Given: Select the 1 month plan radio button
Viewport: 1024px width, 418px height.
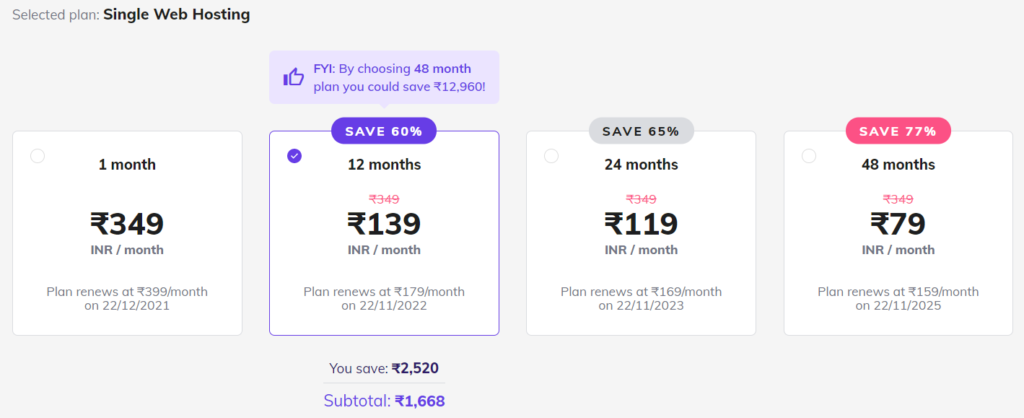Looking at the screenshot, I should [x=37, y=156].
